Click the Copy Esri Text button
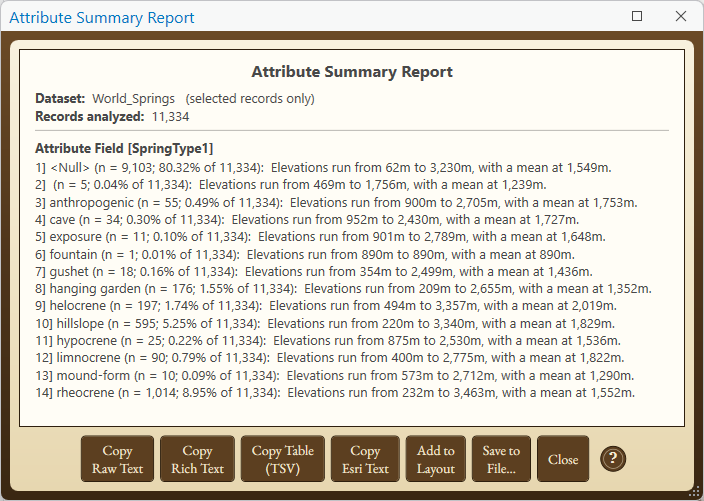This screenshot has width=704, height=501. point(365,459)
